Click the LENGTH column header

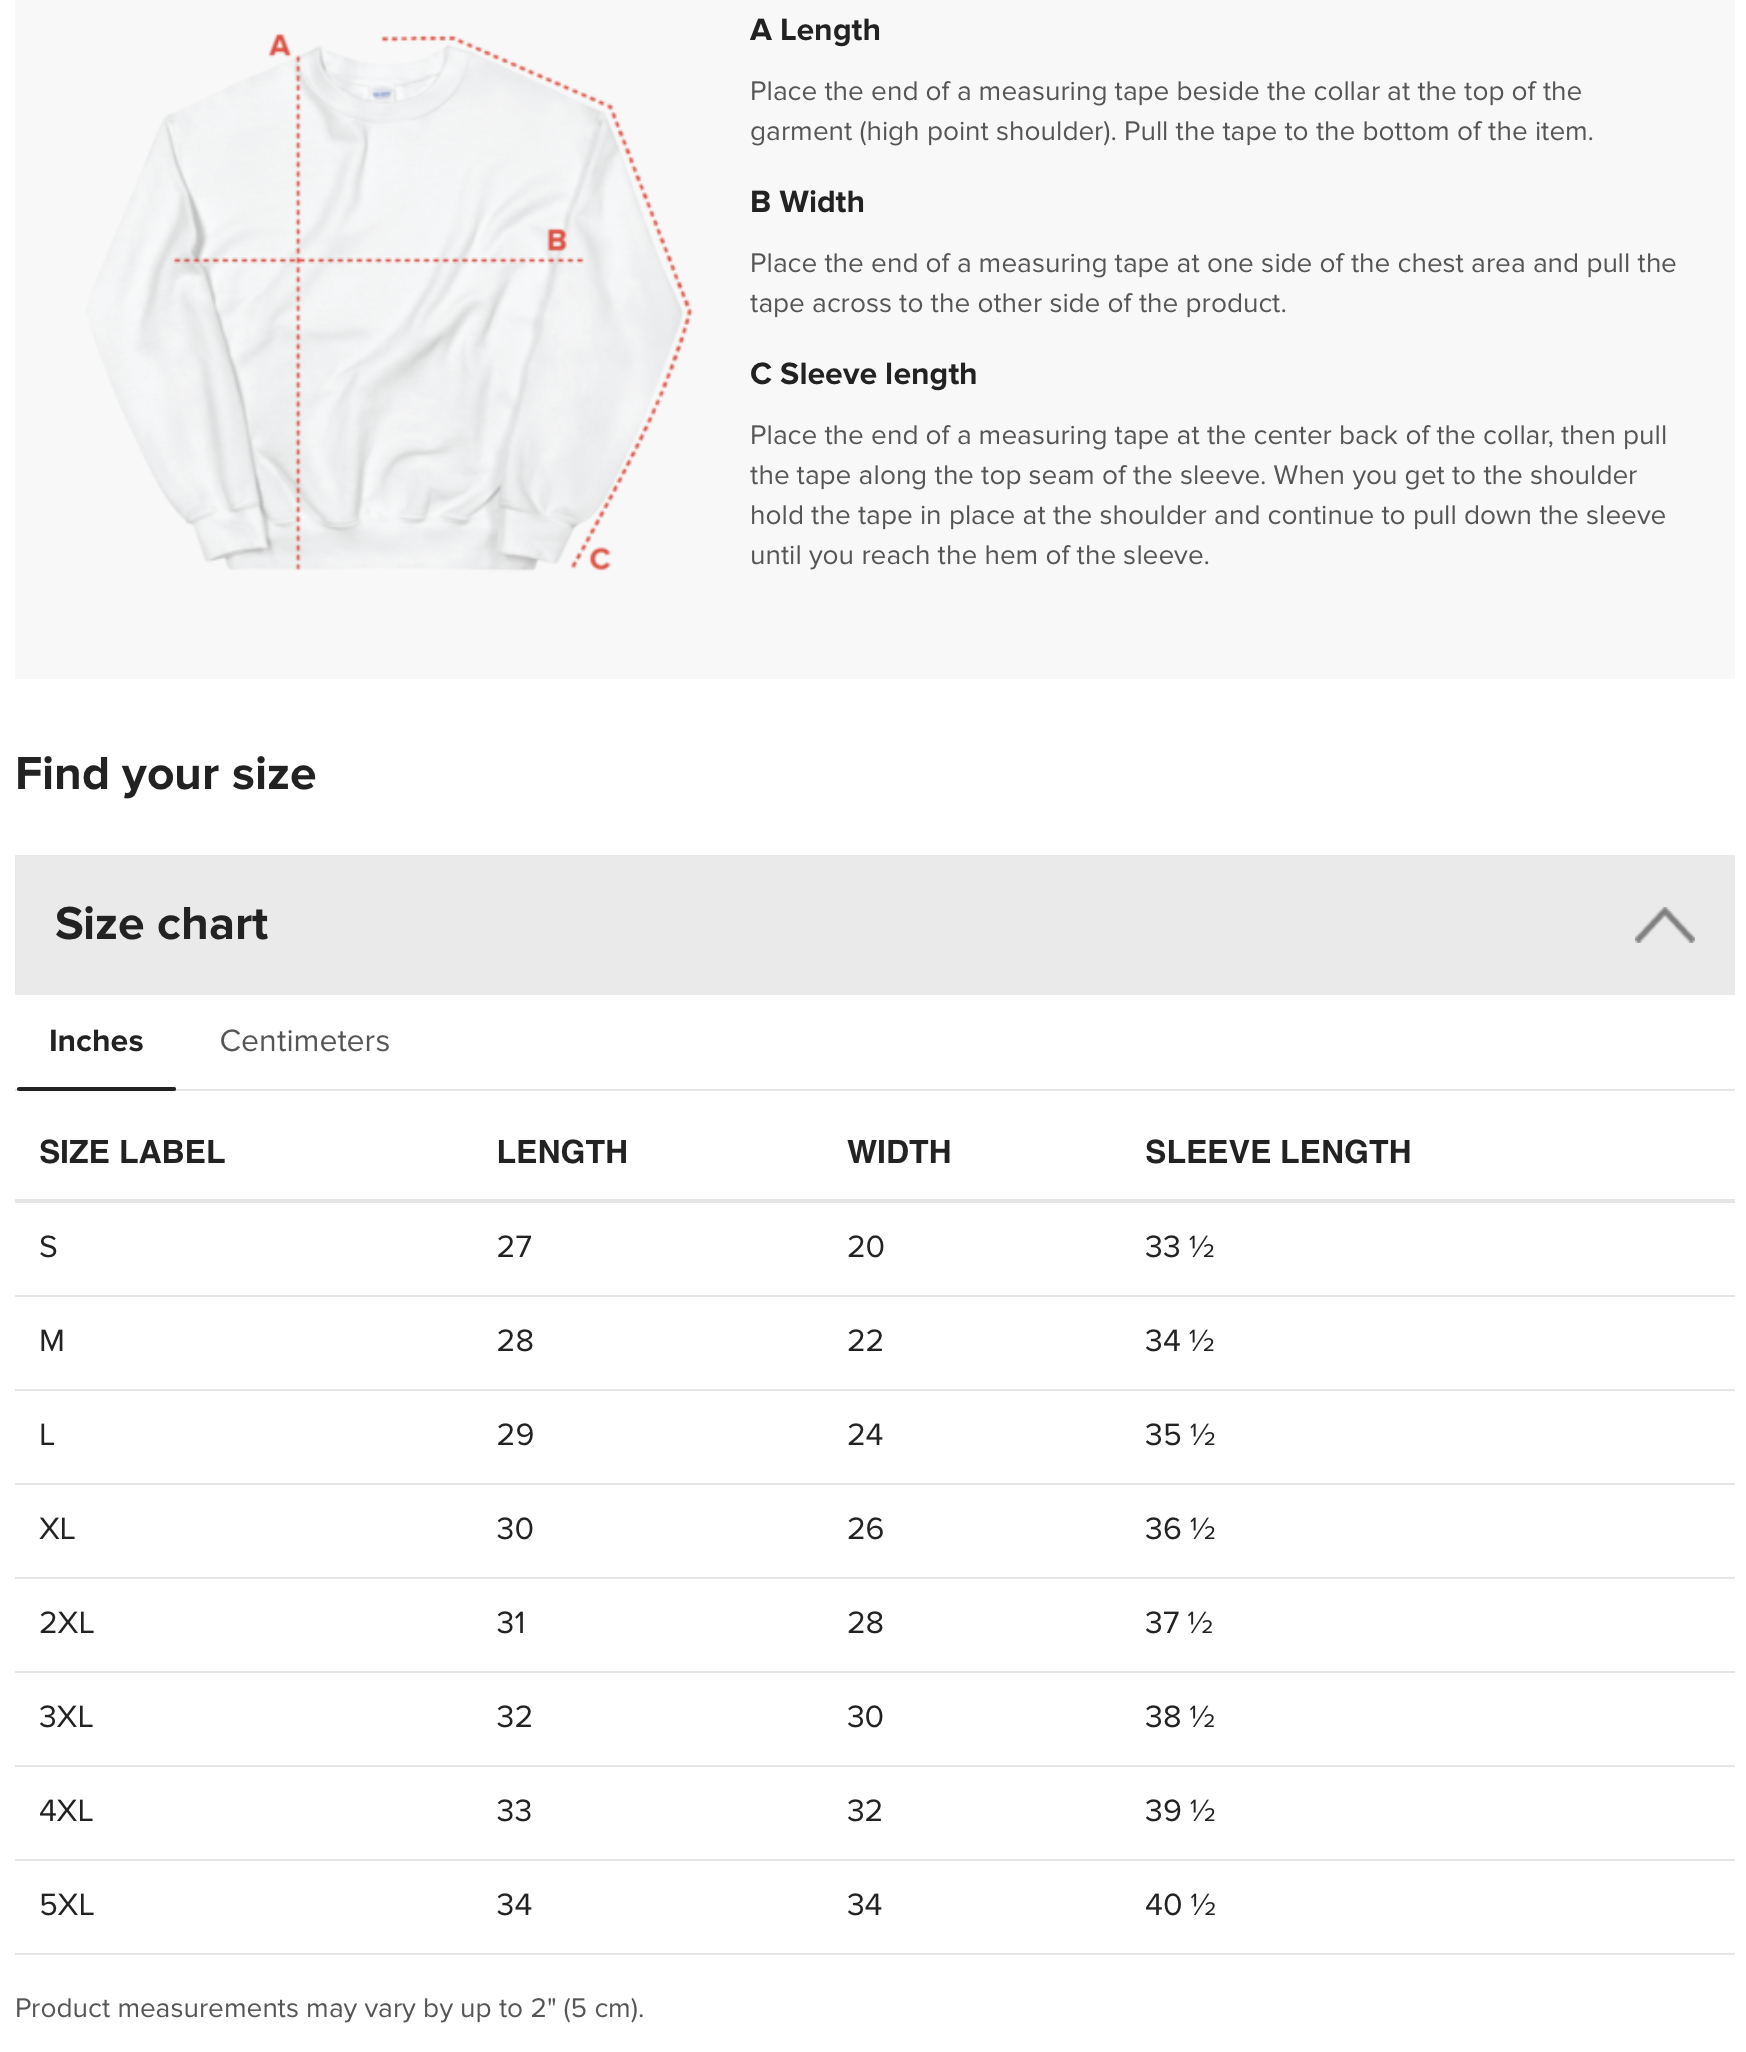point(562,1152)
